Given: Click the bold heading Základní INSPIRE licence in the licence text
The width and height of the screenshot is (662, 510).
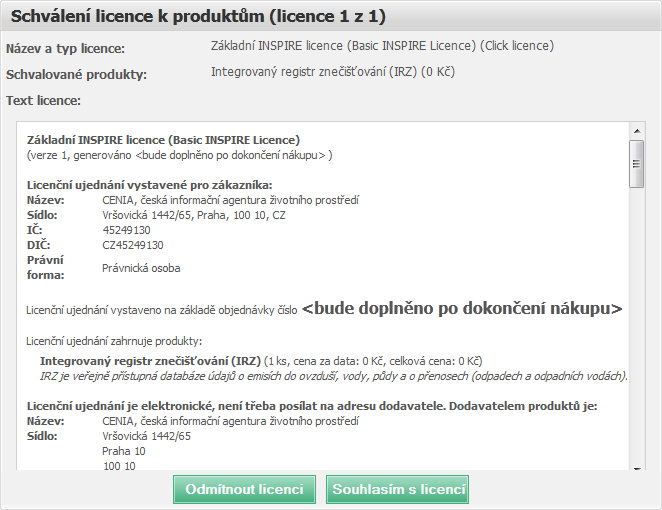Looking at the screenshot, I should coord(163,140).
